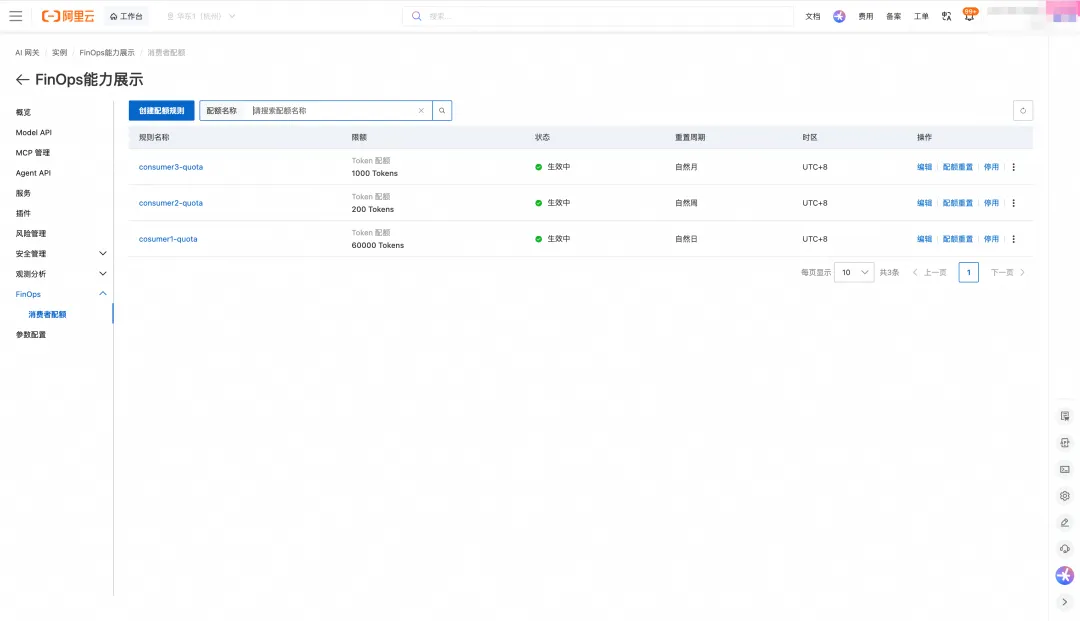
Task: Click the quota name search input
Action: point(331,110)
